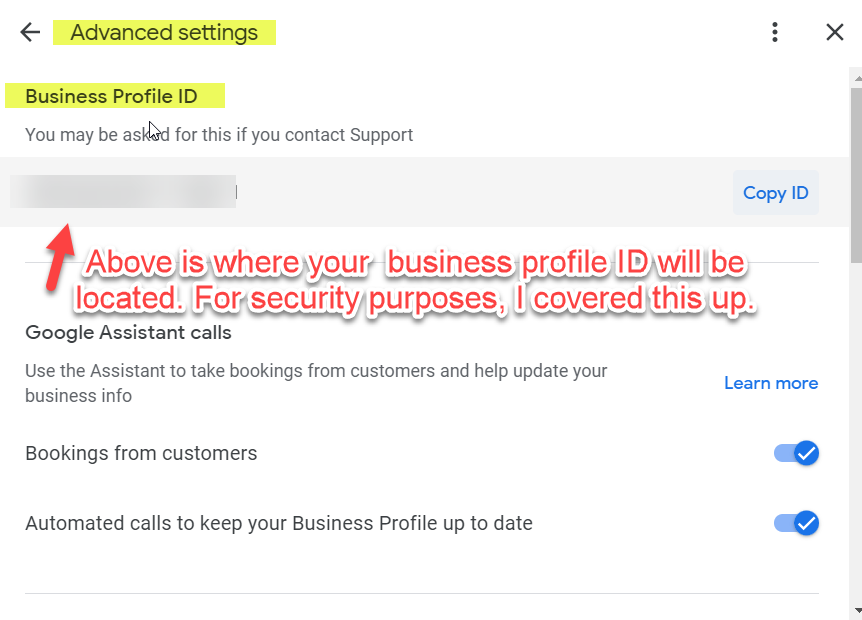Click the Use the Assistant description text

tap(316, 383)
